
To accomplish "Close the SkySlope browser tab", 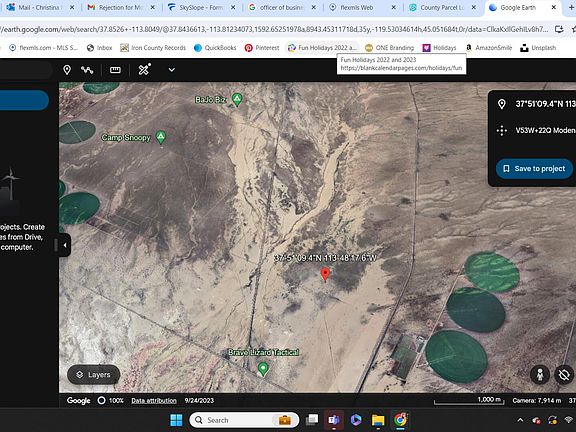I will pos(233,7).
